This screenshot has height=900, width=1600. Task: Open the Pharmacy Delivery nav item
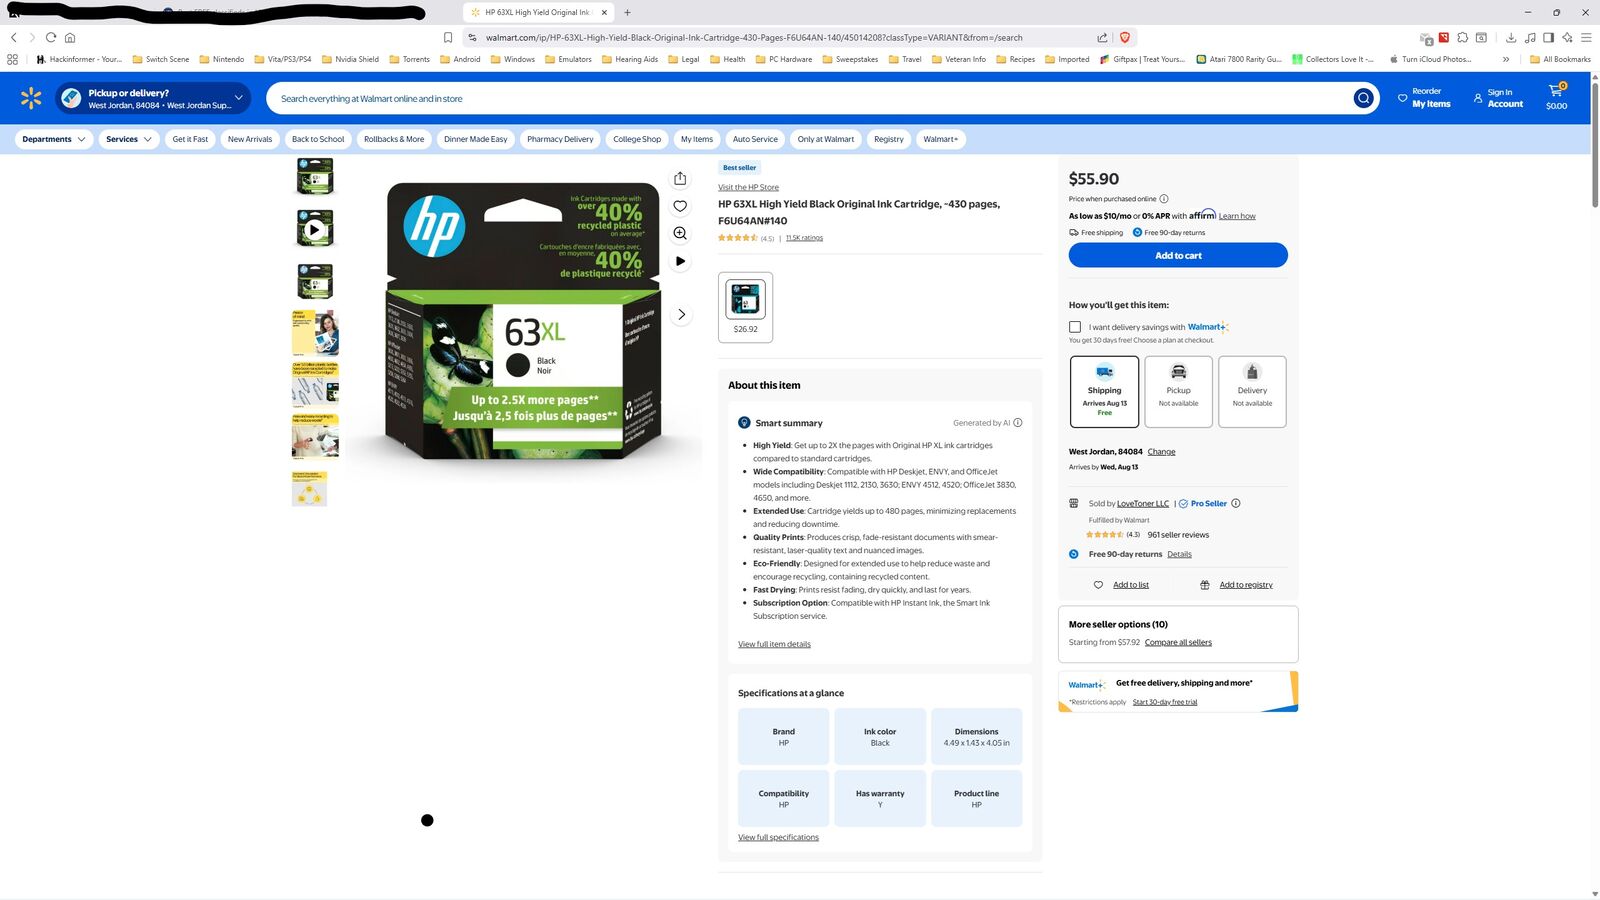point(560,139)
